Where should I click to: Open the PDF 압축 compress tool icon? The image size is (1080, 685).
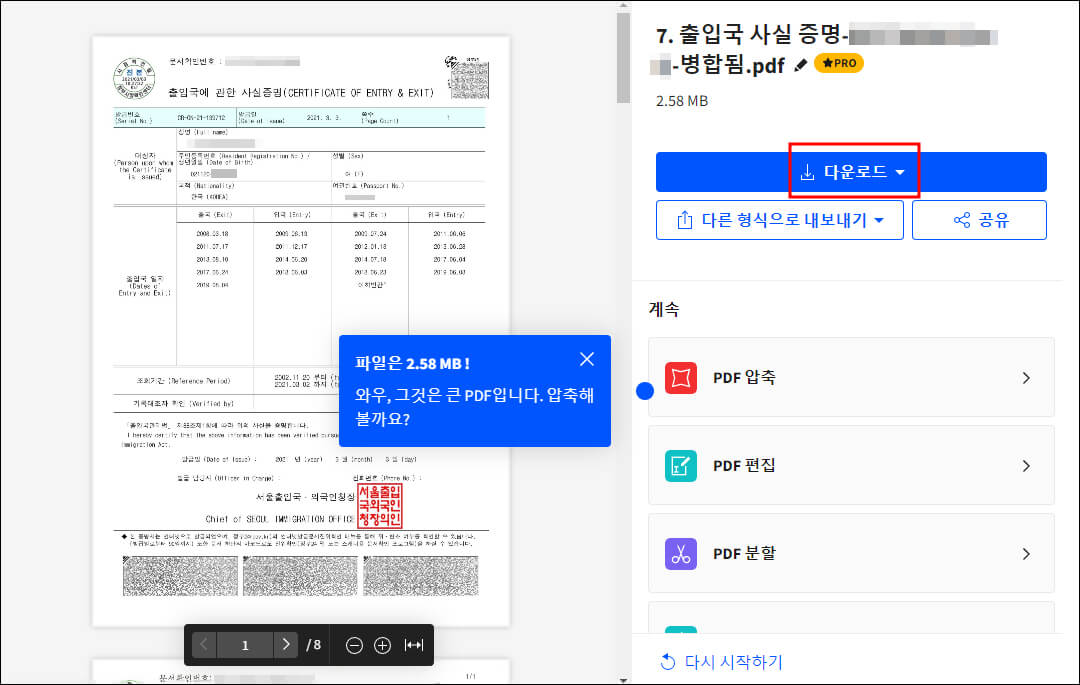683,377
